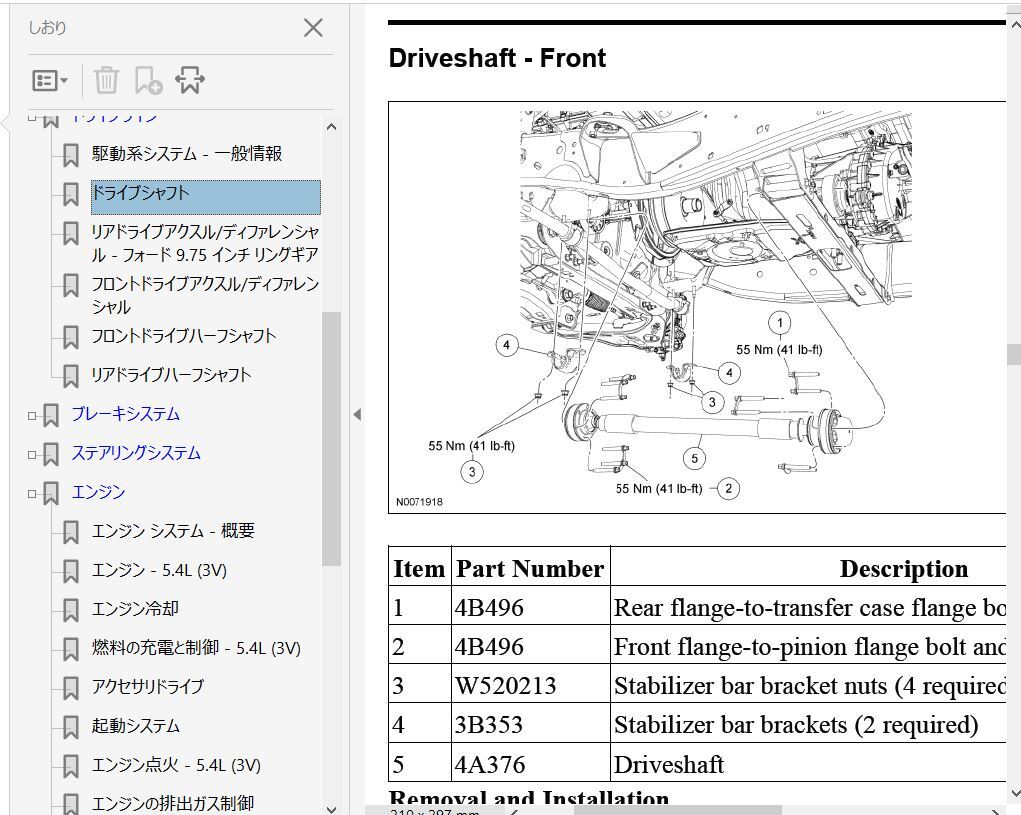Image resolution: width=1021 pixels, height=815 pixels.
Task: Expand the ブレーキシステム tree node
Action: tap(32, 416)
